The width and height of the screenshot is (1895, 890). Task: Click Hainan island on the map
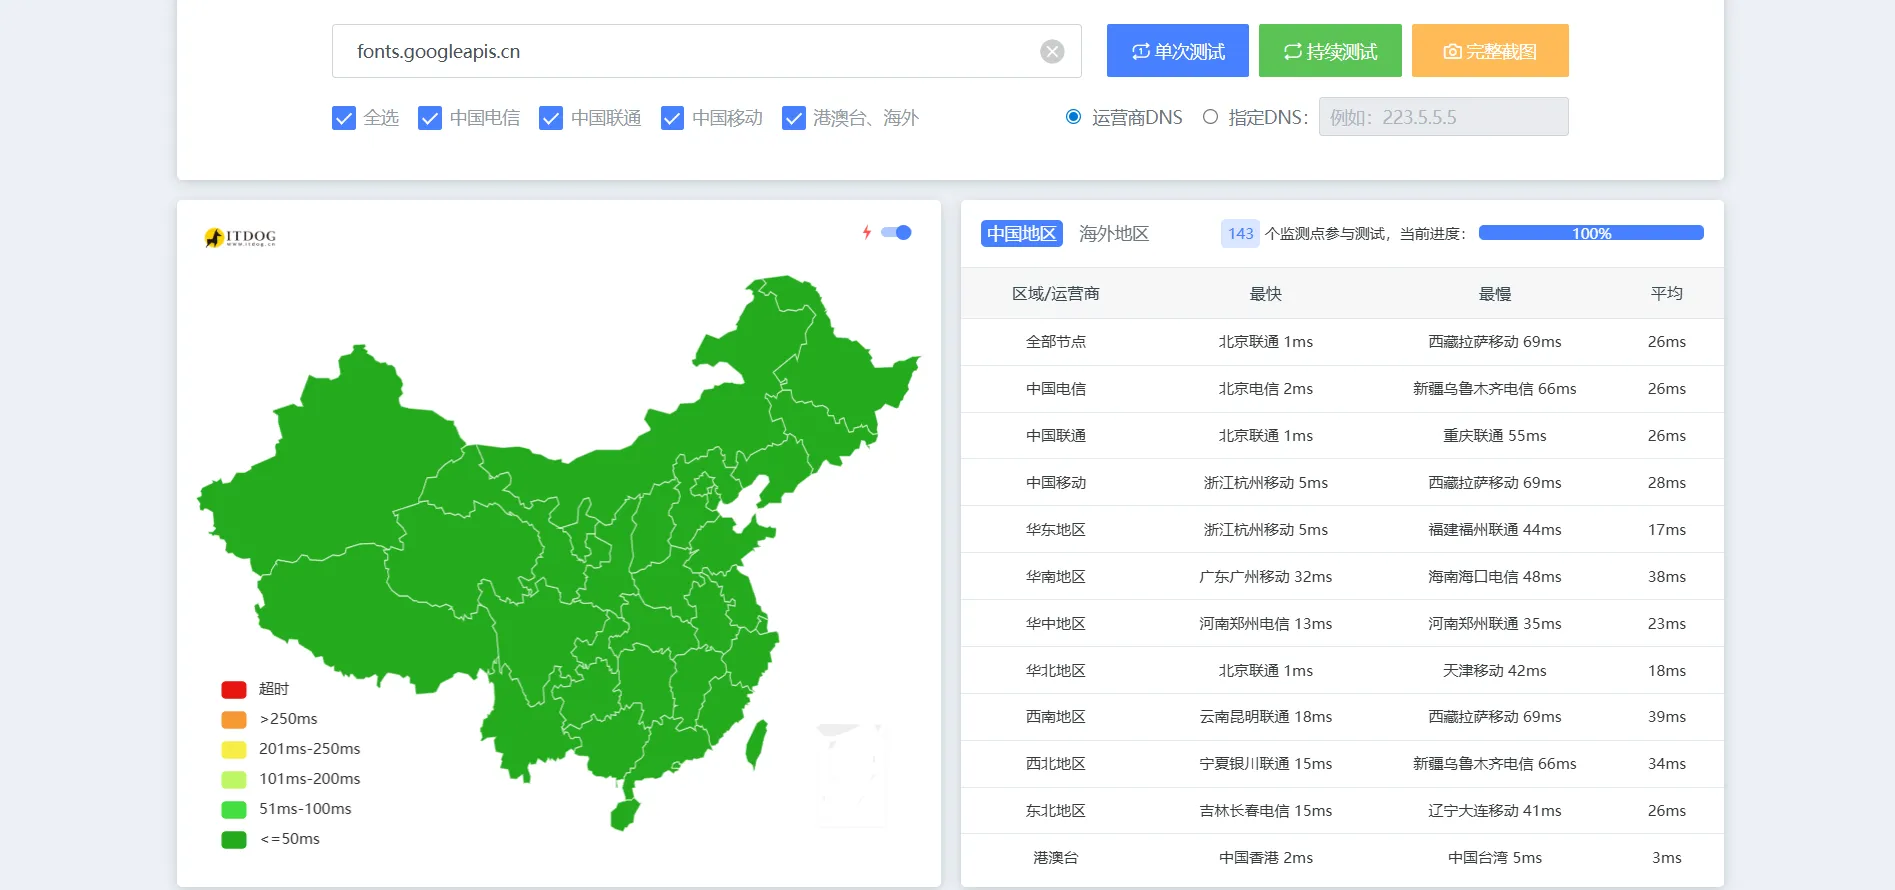625,814
